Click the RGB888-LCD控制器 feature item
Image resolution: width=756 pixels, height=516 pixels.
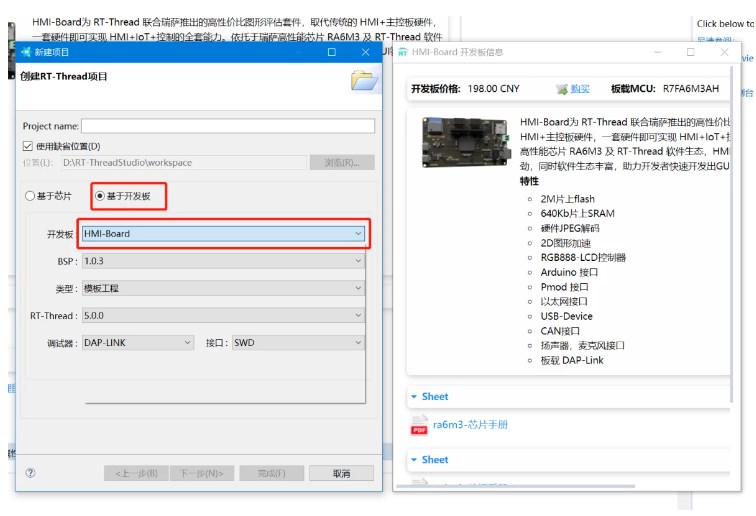click(x=583, y=258)
